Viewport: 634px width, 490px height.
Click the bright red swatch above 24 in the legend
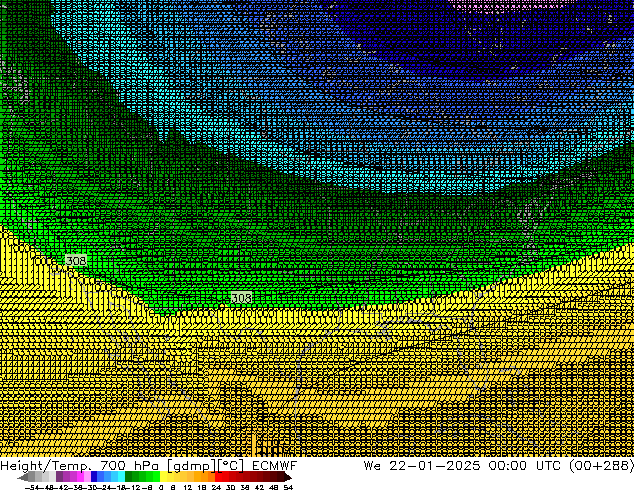(218, 477)
